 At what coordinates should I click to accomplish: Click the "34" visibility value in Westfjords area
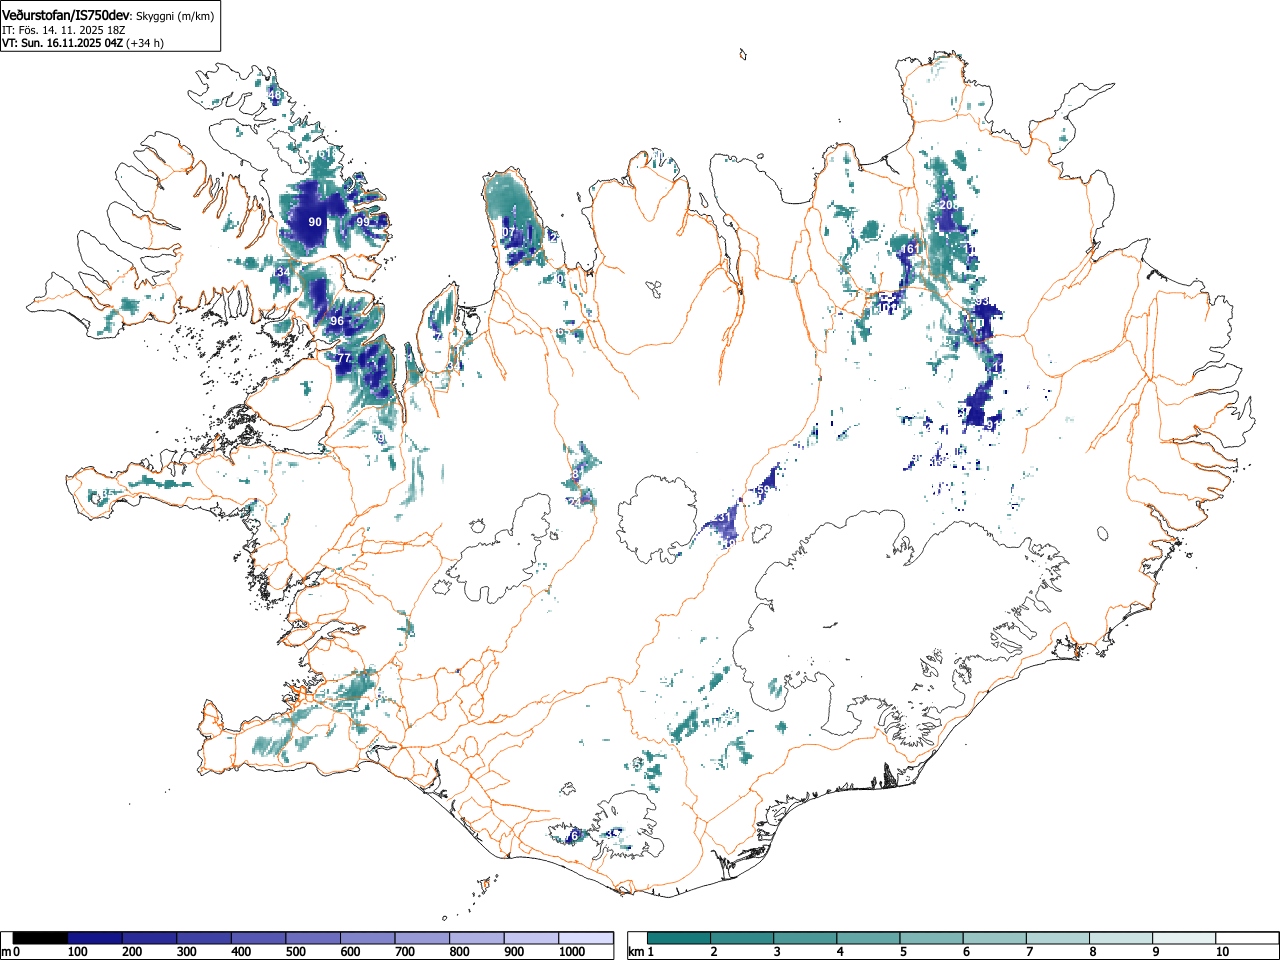click(x=283, y=272)
